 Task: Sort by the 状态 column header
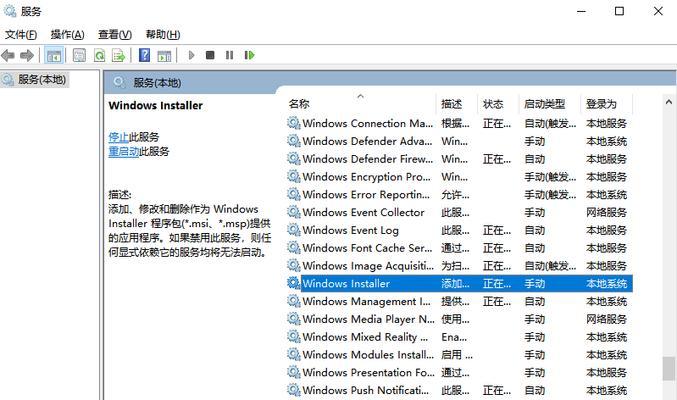coord(493,104)
